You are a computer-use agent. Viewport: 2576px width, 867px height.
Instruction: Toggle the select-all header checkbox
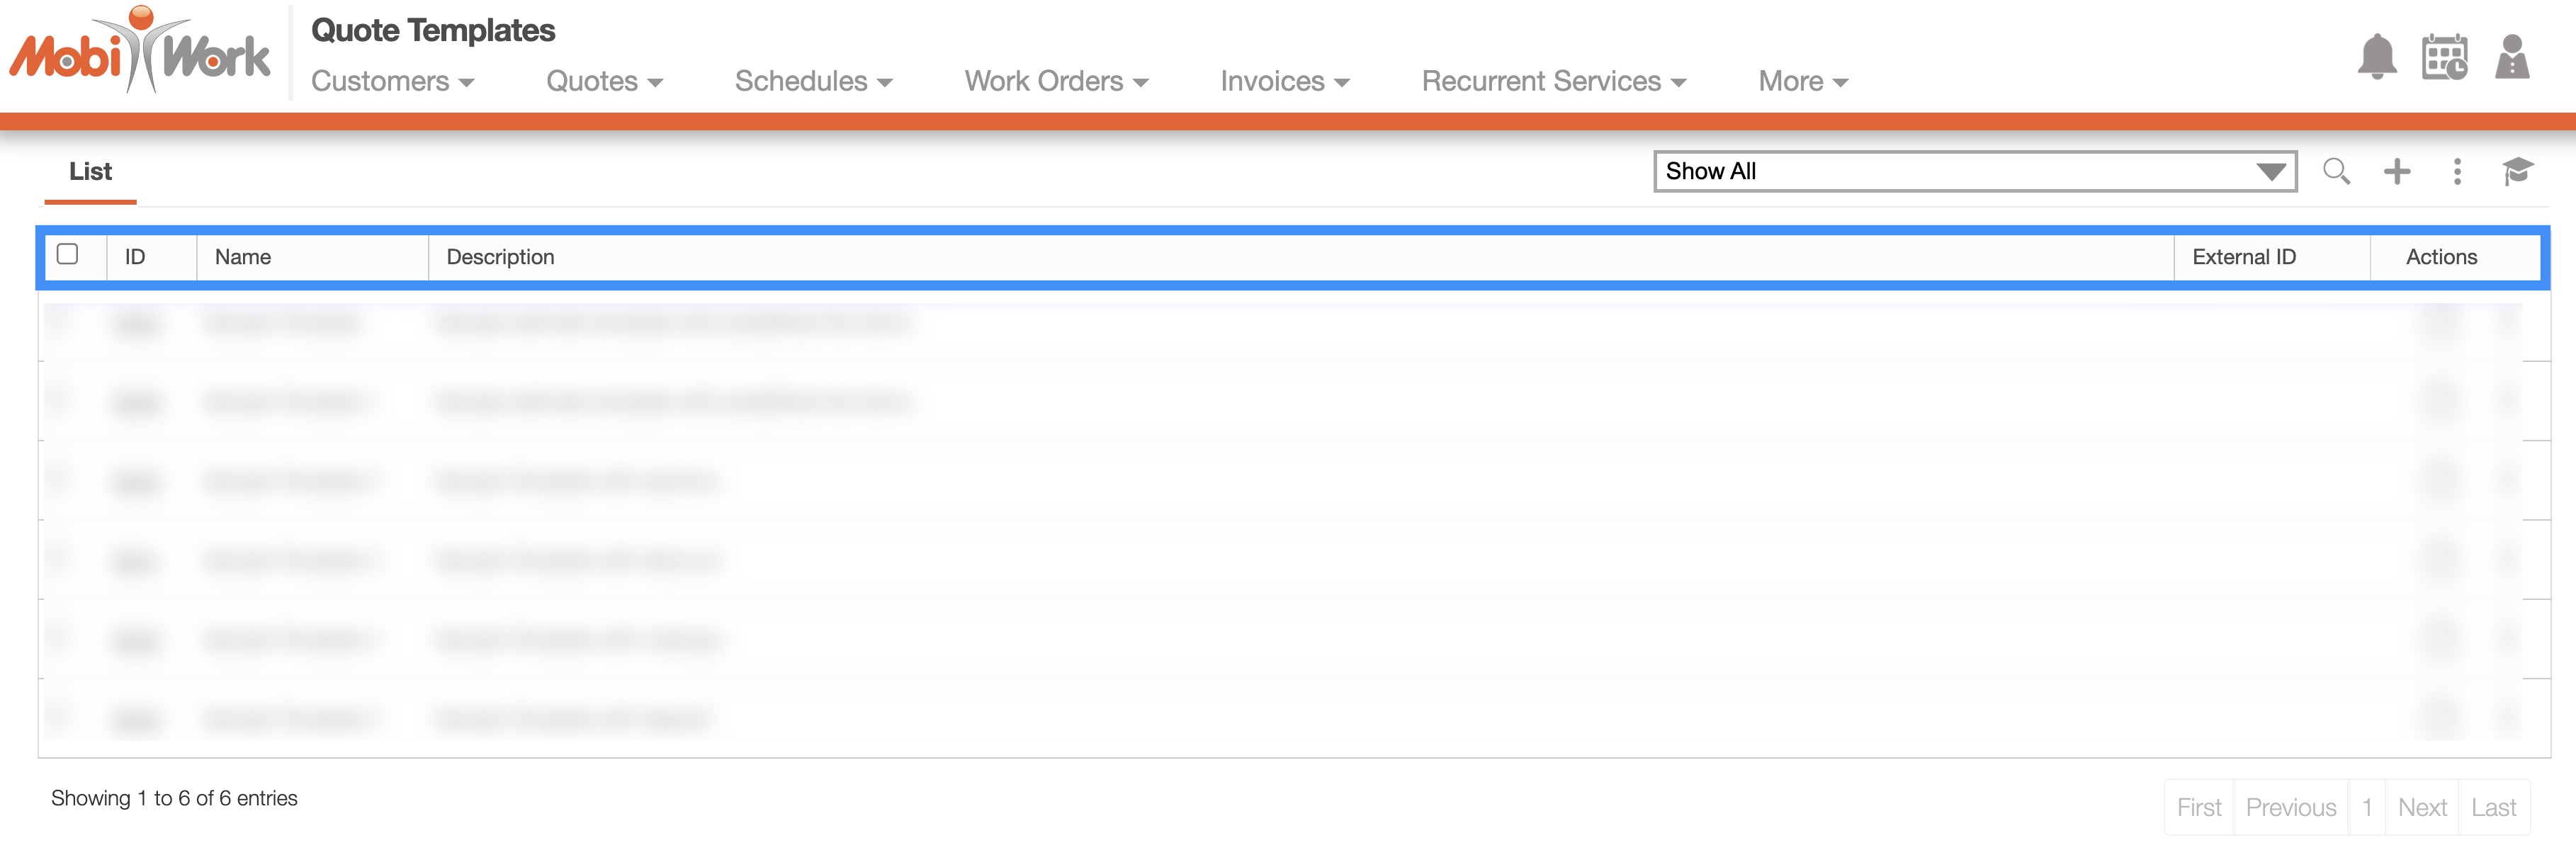pyautogui.click(x=68, y=254)
